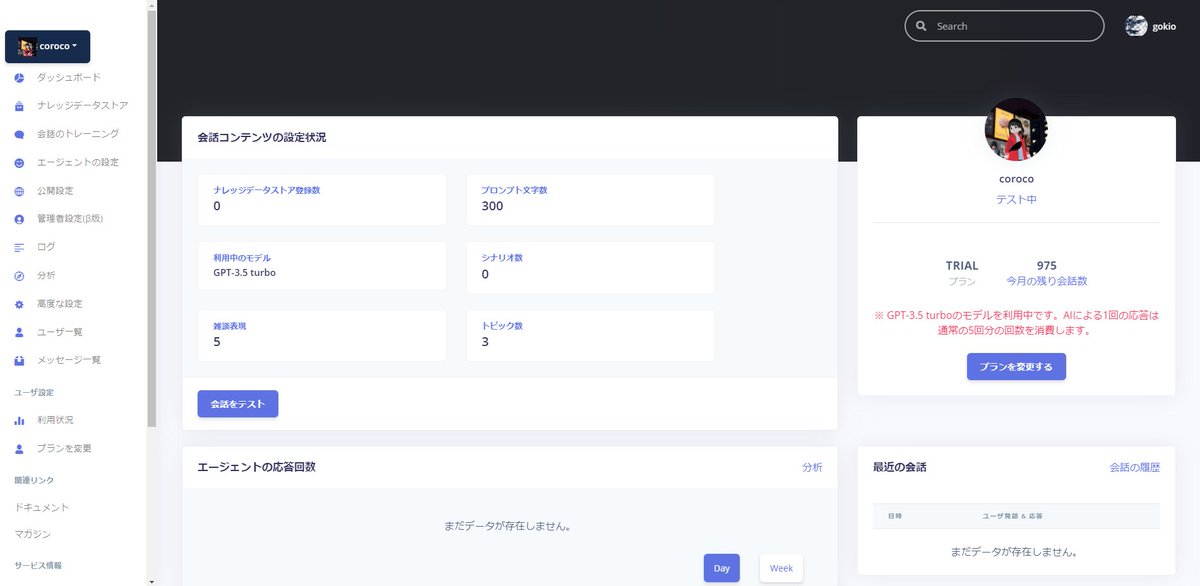Navigate to 公開設定
Screen dimensions: 1200x586
(55, 191)
